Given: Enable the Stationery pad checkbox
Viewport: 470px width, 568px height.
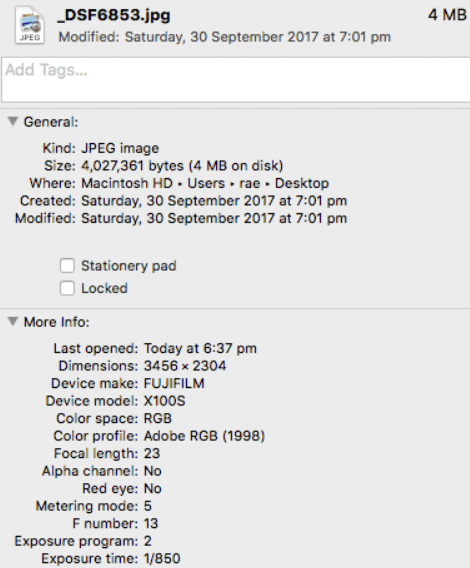Looking at the screenshot, I should 67,266.
